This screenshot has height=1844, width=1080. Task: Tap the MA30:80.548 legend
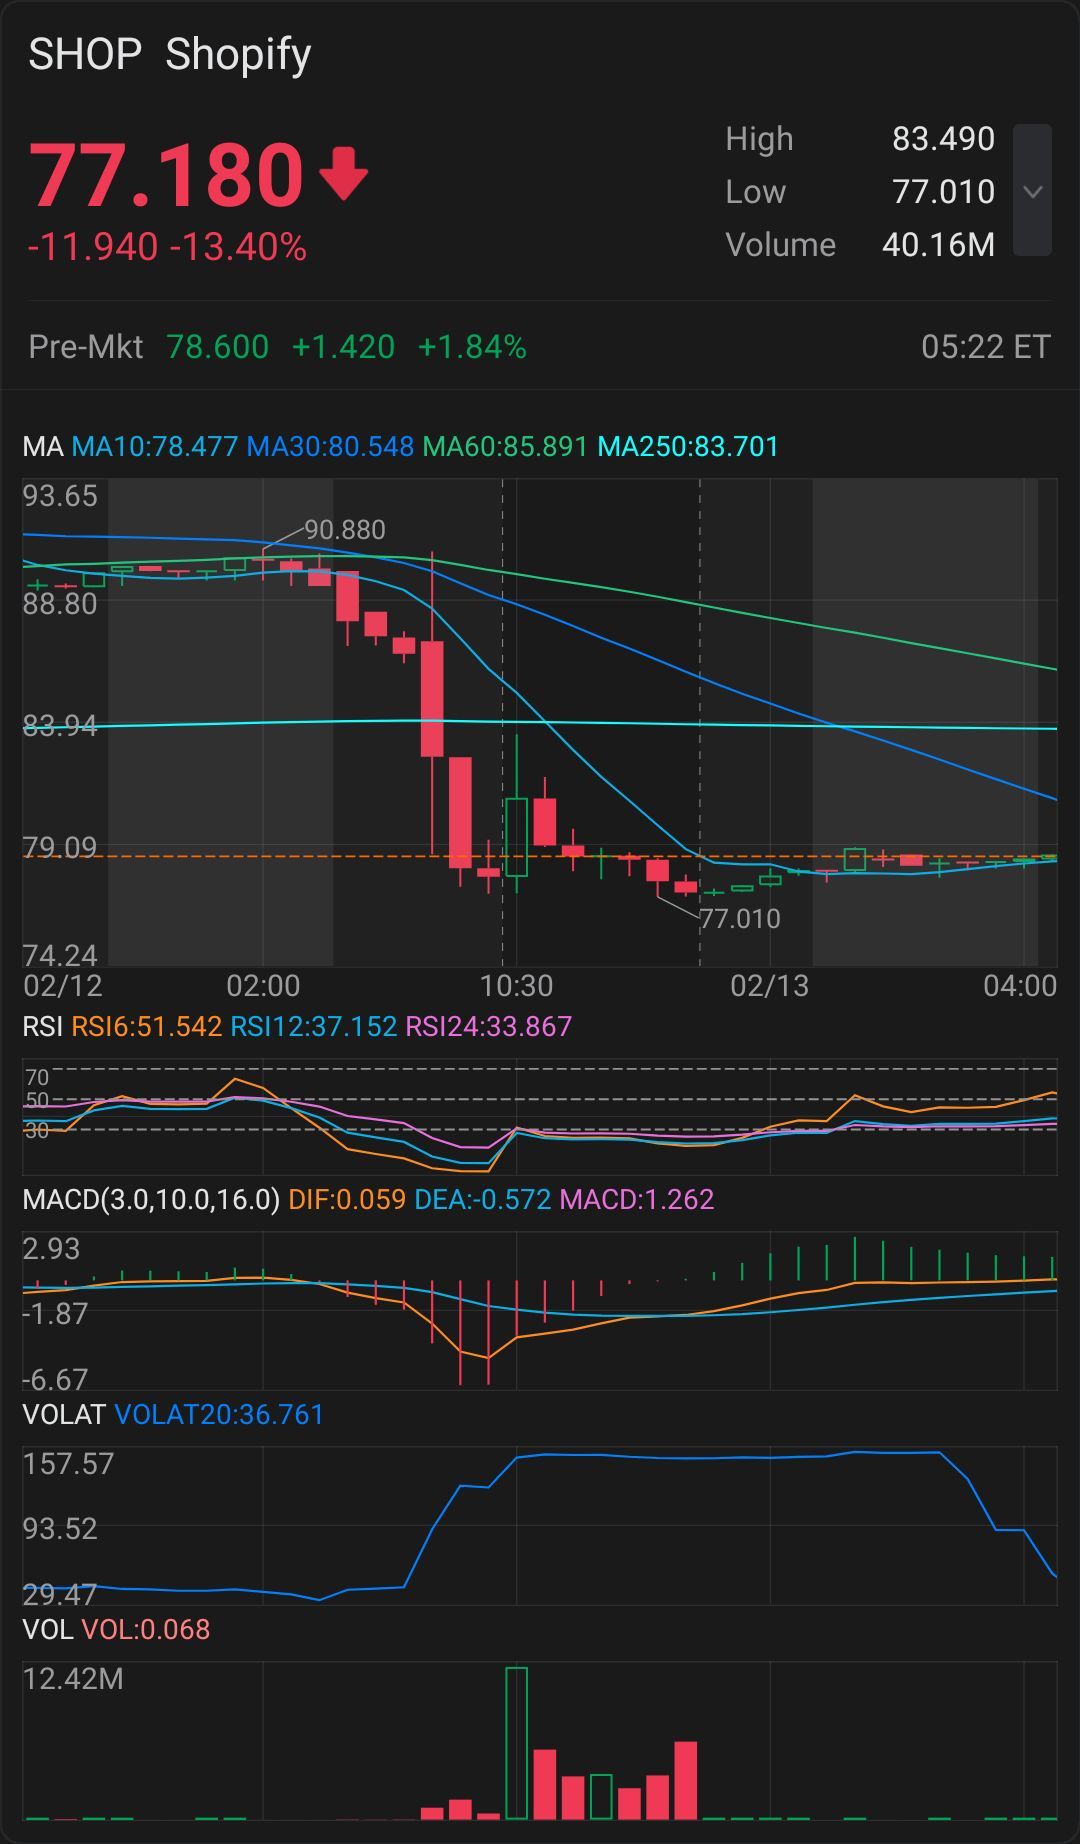330,446
